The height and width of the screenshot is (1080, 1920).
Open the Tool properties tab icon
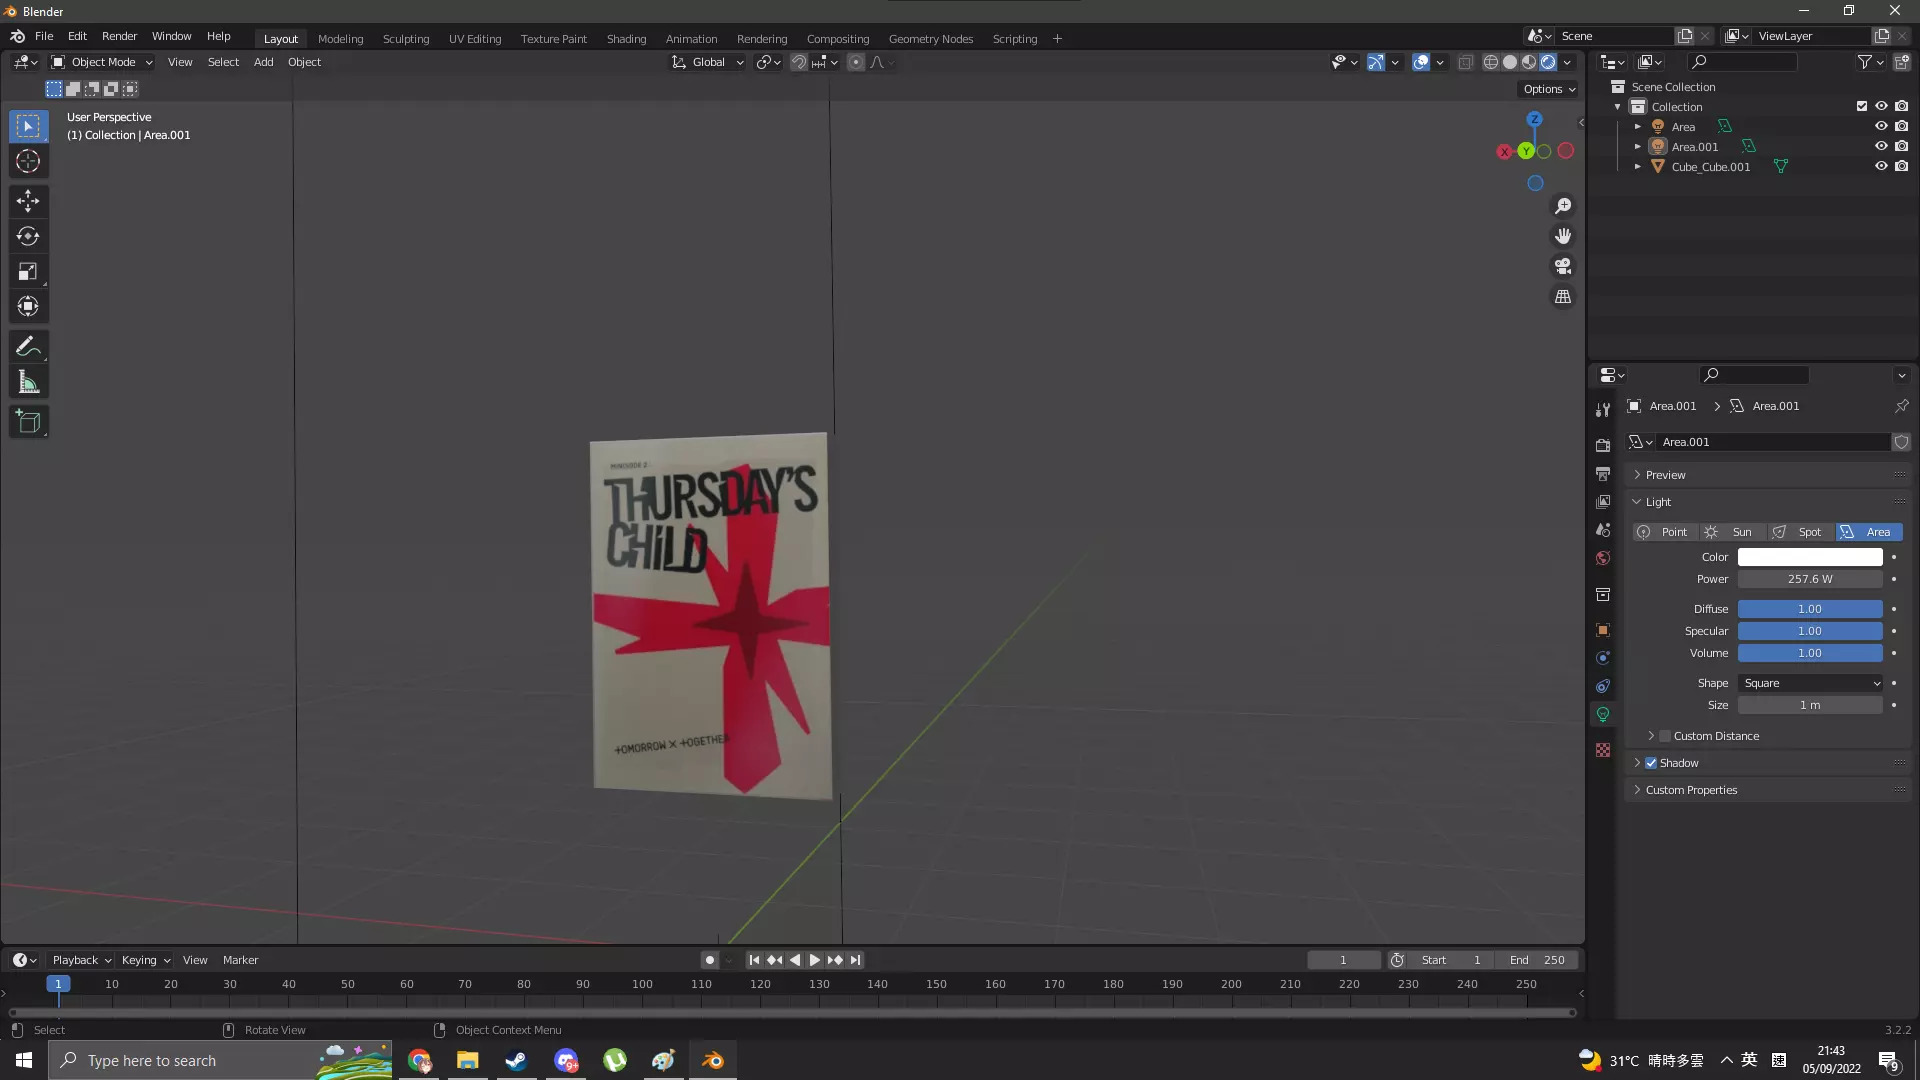pos(1603,410)
